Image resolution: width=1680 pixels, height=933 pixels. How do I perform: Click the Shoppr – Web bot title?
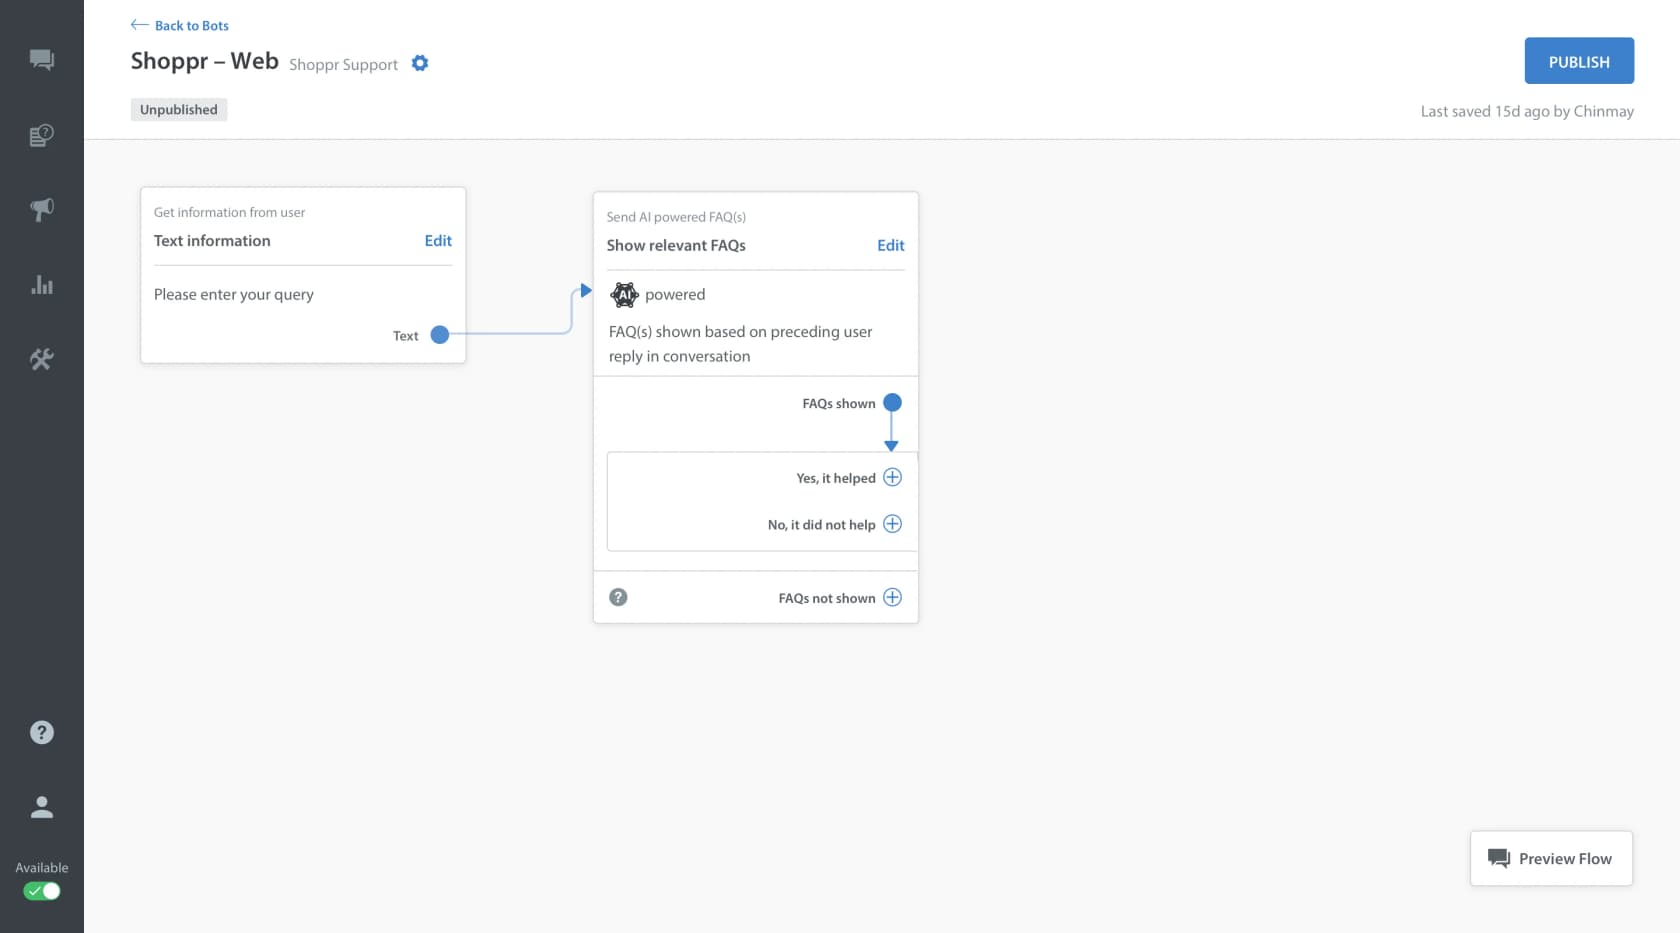[x=205, y=61]
